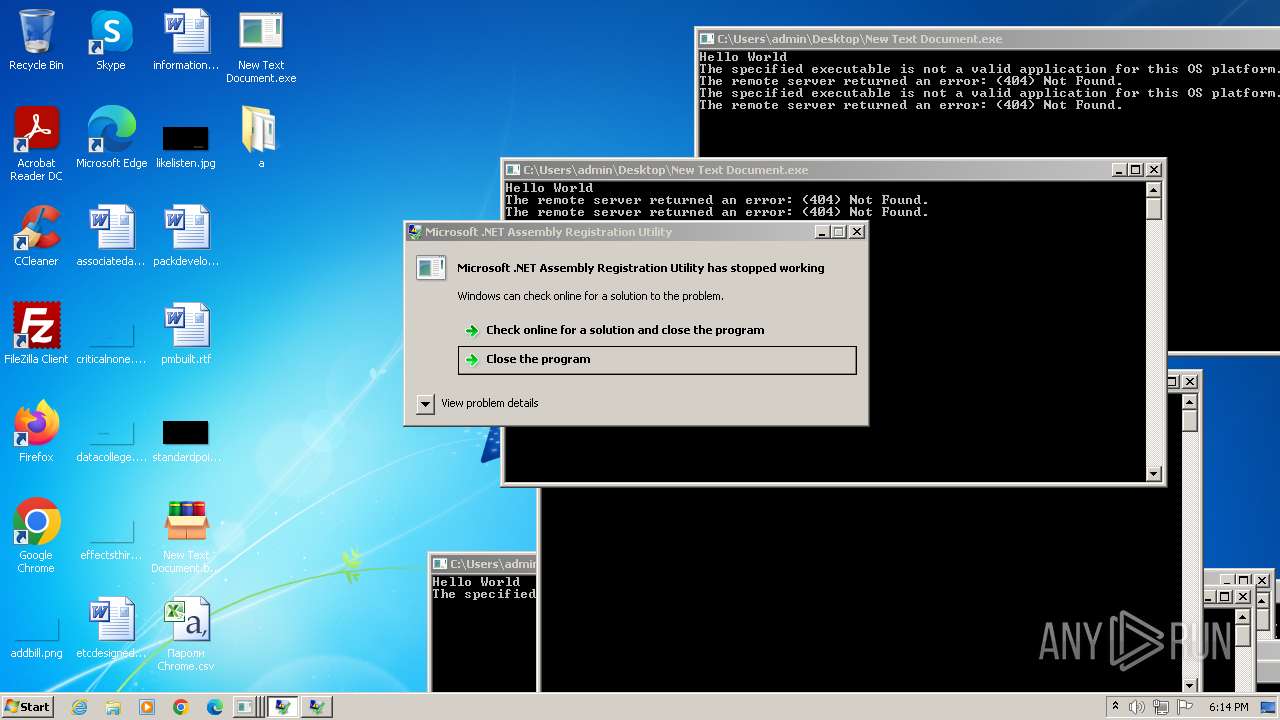Open the volume control in tray
Viewport: 1280px width, 720px height.
click(1137, 707)
